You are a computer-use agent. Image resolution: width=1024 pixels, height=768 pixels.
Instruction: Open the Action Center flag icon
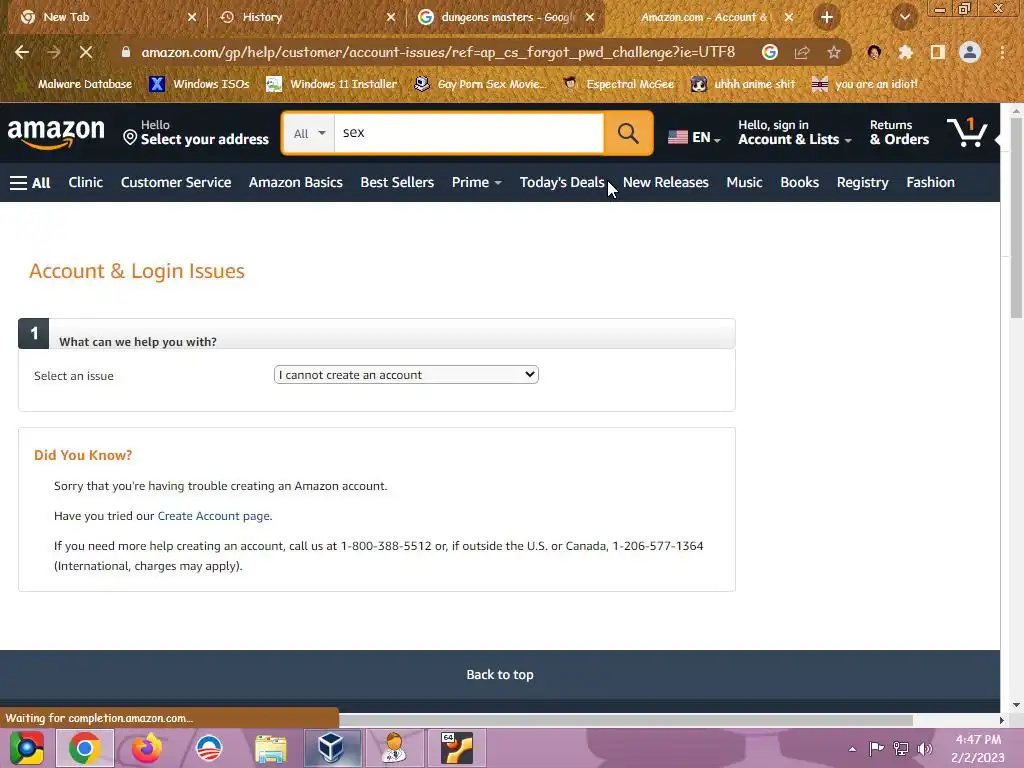pyautogui.click(x=876, y=748)
